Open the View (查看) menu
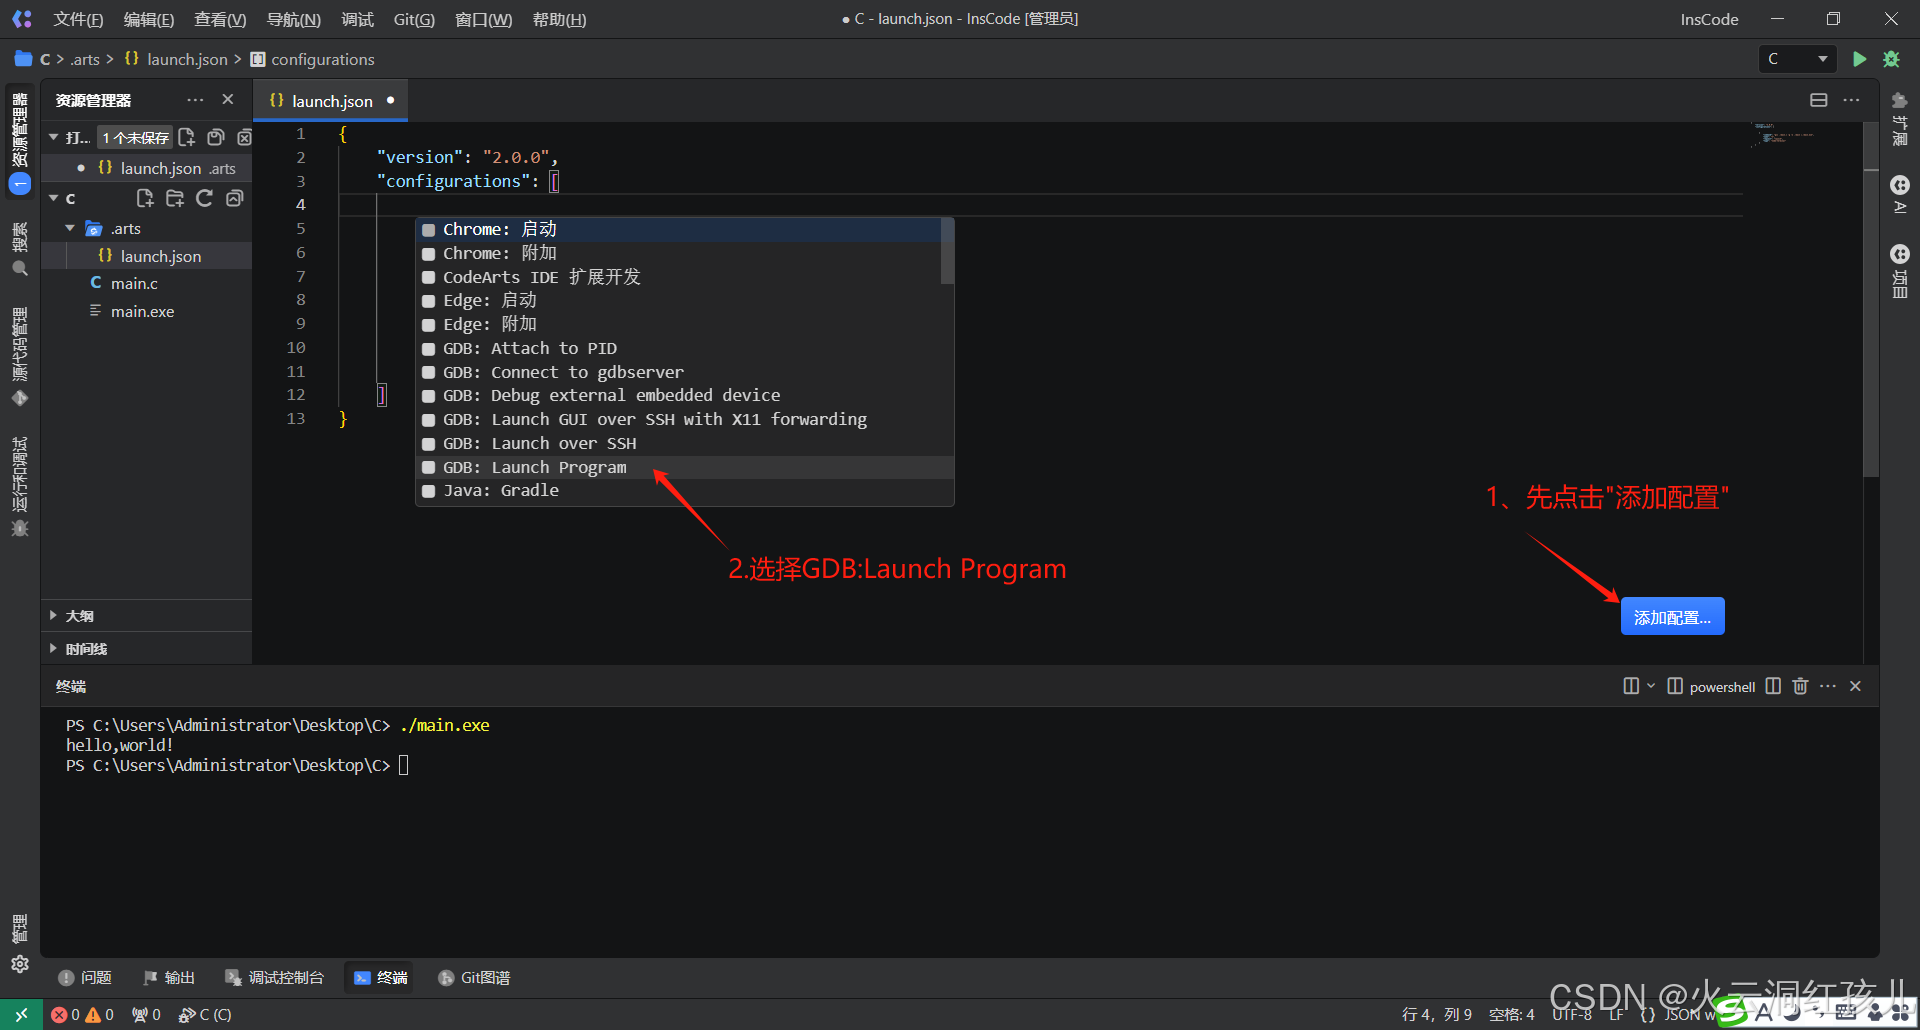Screen dimensions: 1920x1030 click(220, 19)
